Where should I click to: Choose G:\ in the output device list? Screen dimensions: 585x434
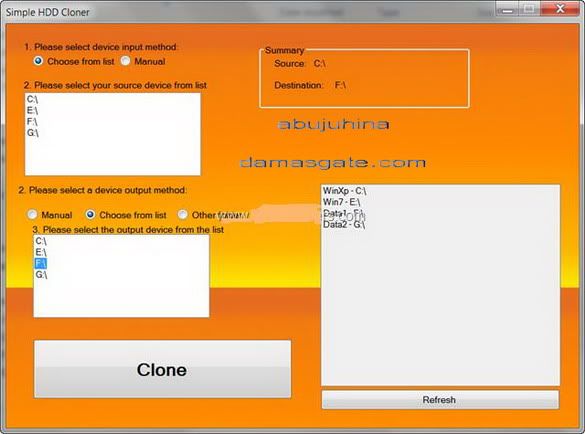pos(41,275)
